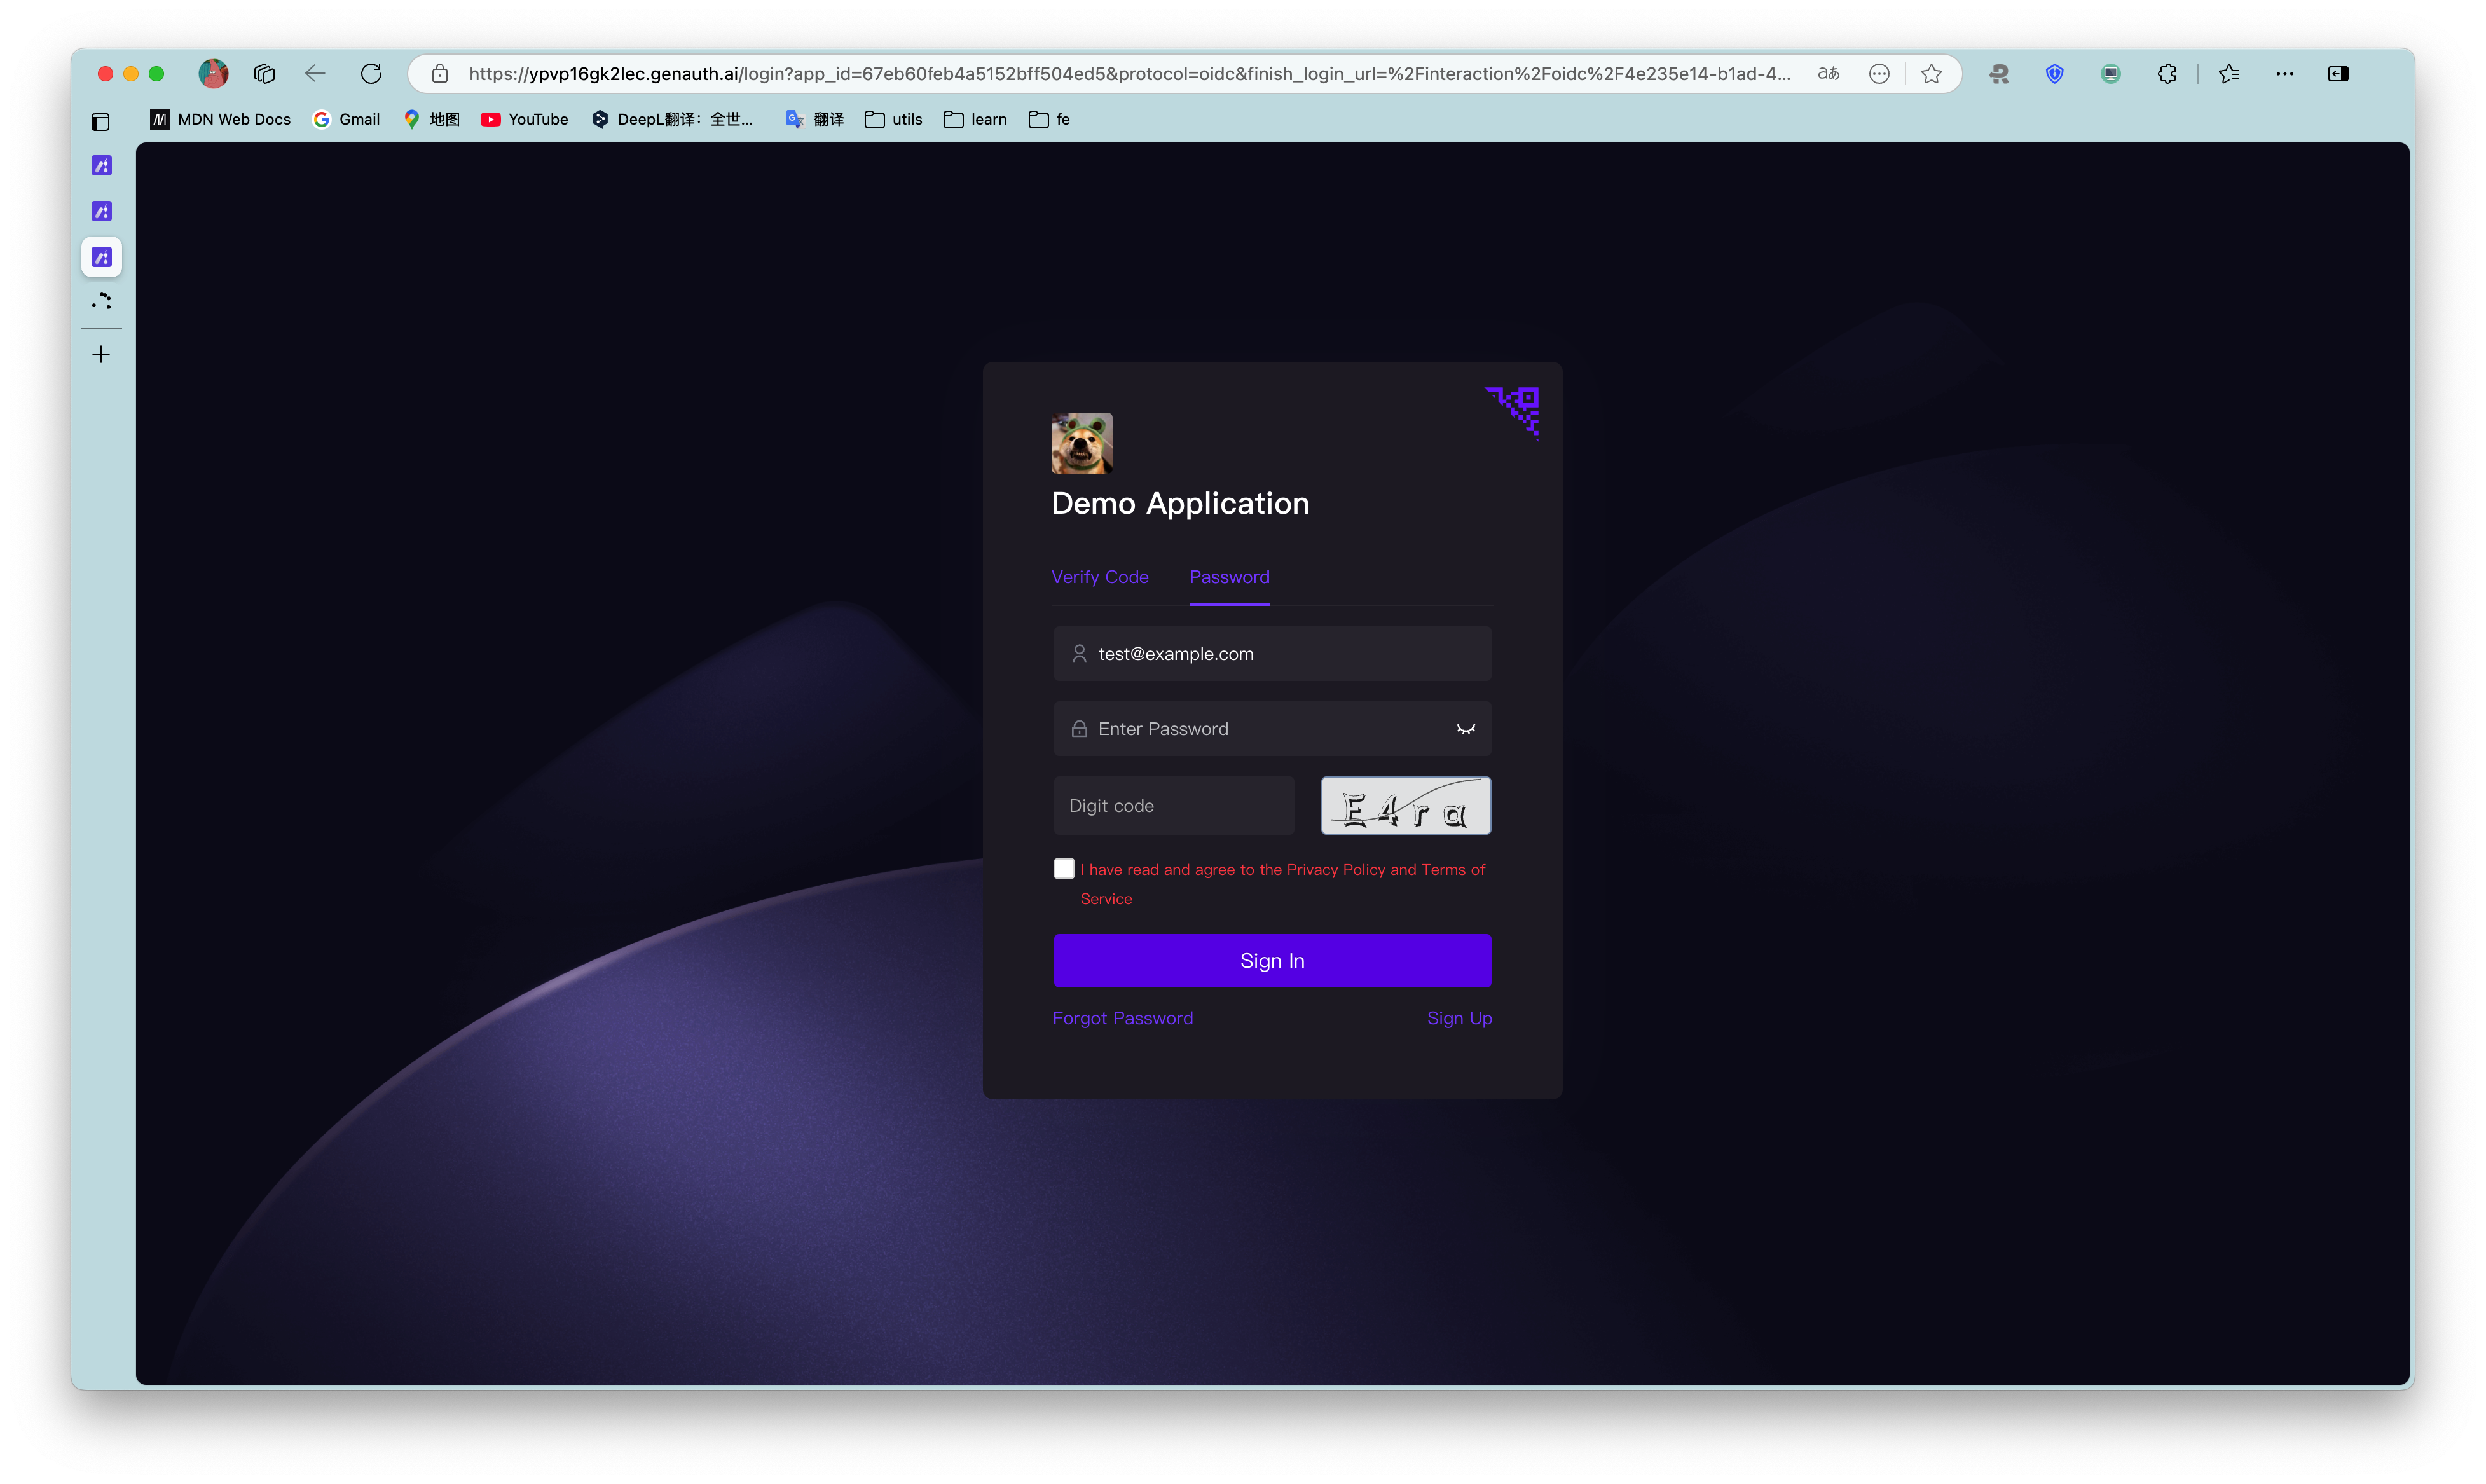Switch to QR code login
This screenshot has width=2486, height=1484.
tap(1514, 410)
